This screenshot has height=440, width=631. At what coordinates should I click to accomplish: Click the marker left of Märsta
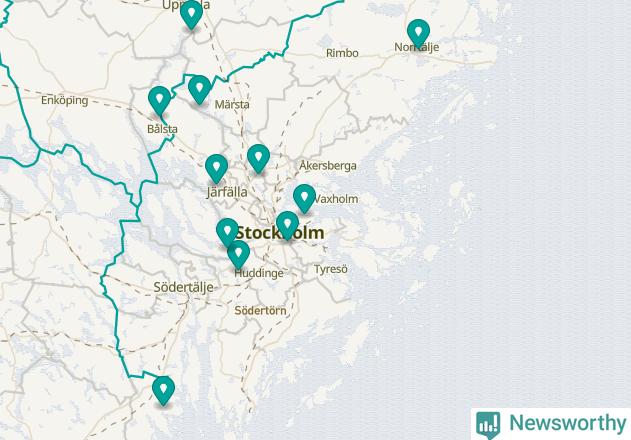[x=199, y=90]
